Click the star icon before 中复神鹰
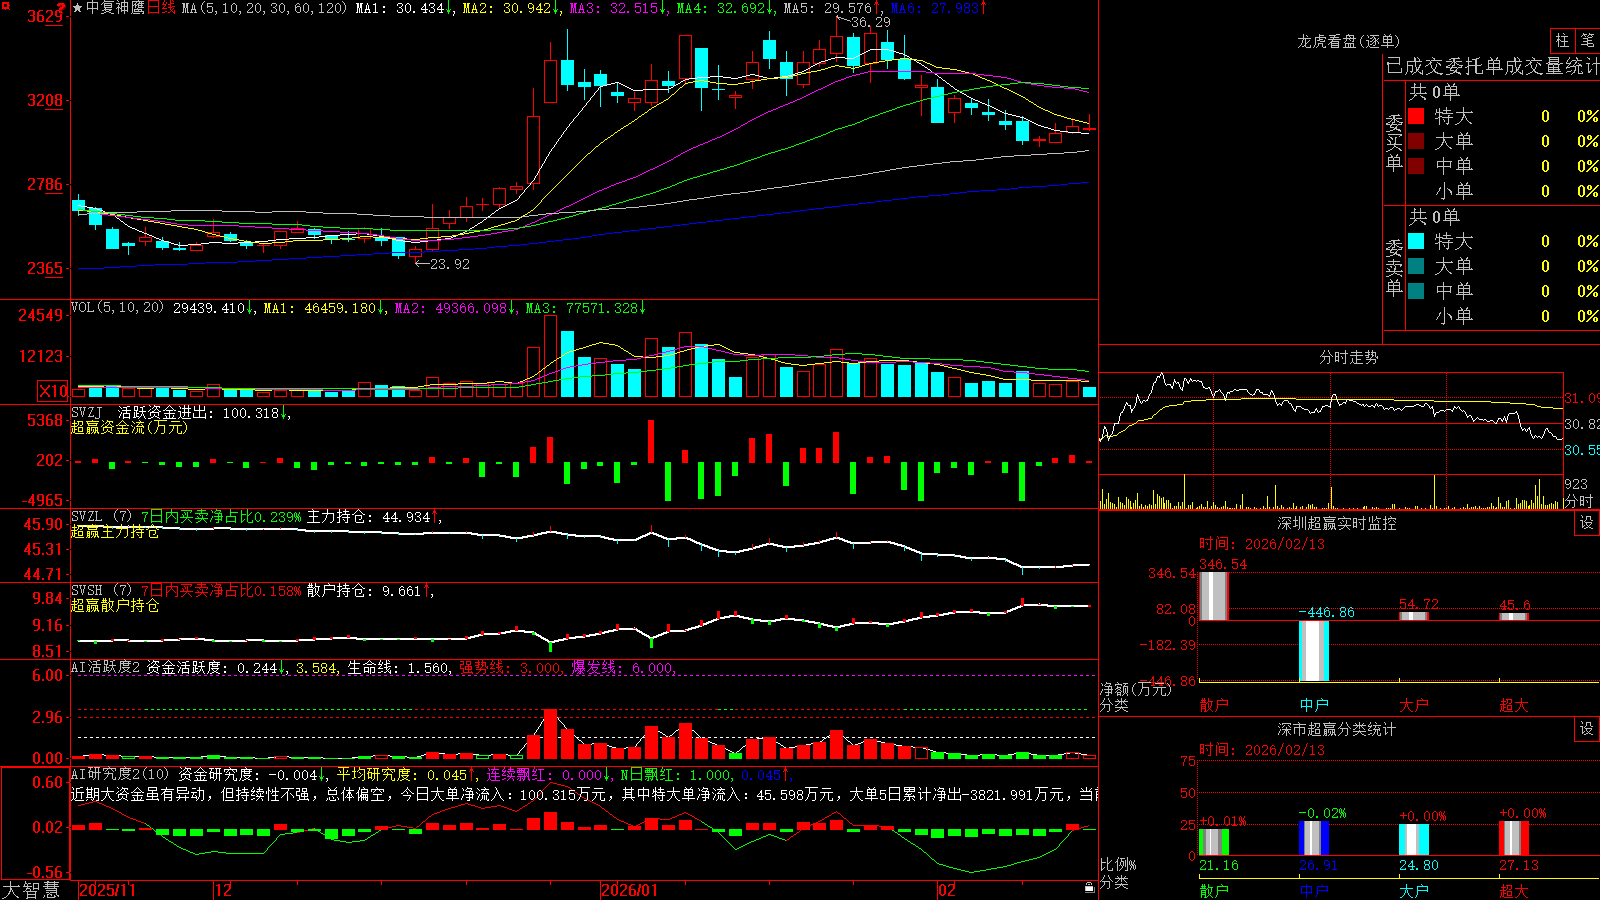This screenshot has width=1600, height=900. (x=77, y=8)
